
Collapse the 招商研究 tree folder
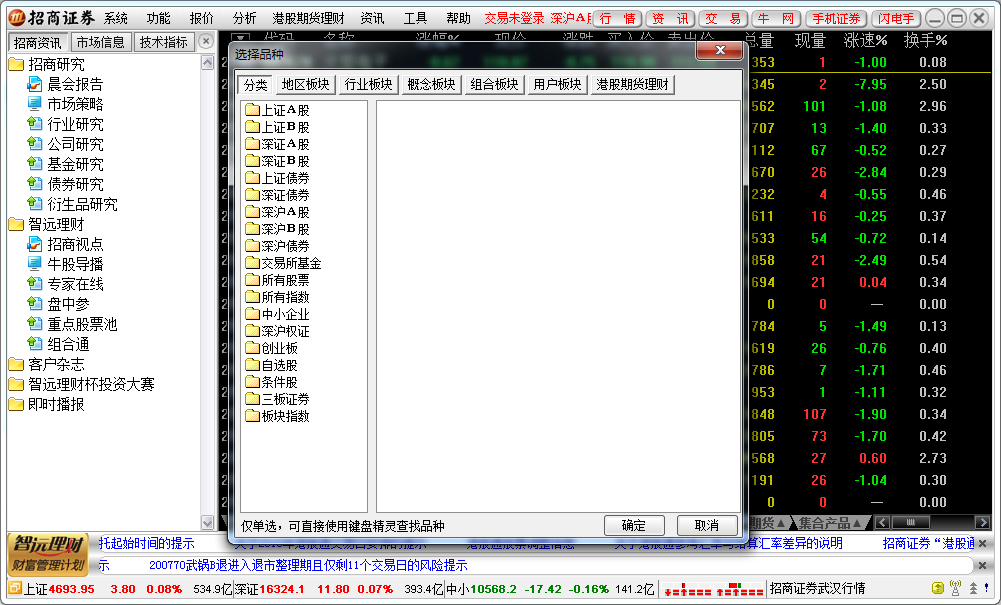click(x=16, y=64)
